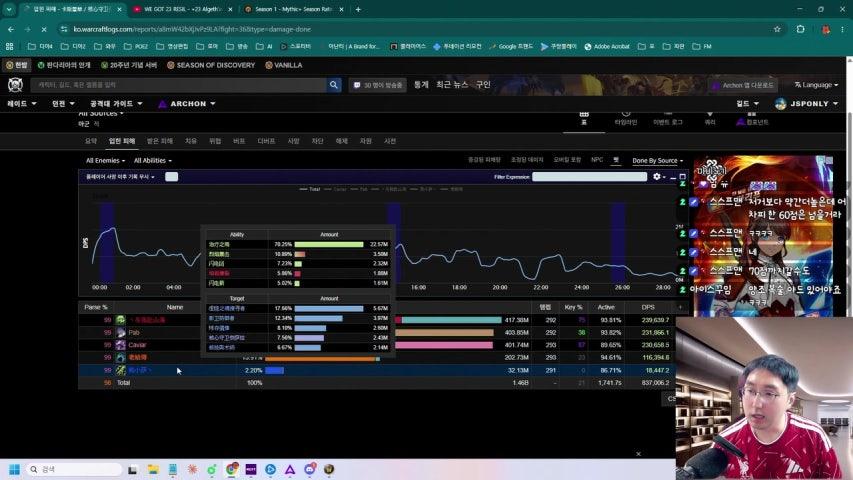Click the Pab player name
Viewport: 853px width, 480px height.
(x=134, y=333)
